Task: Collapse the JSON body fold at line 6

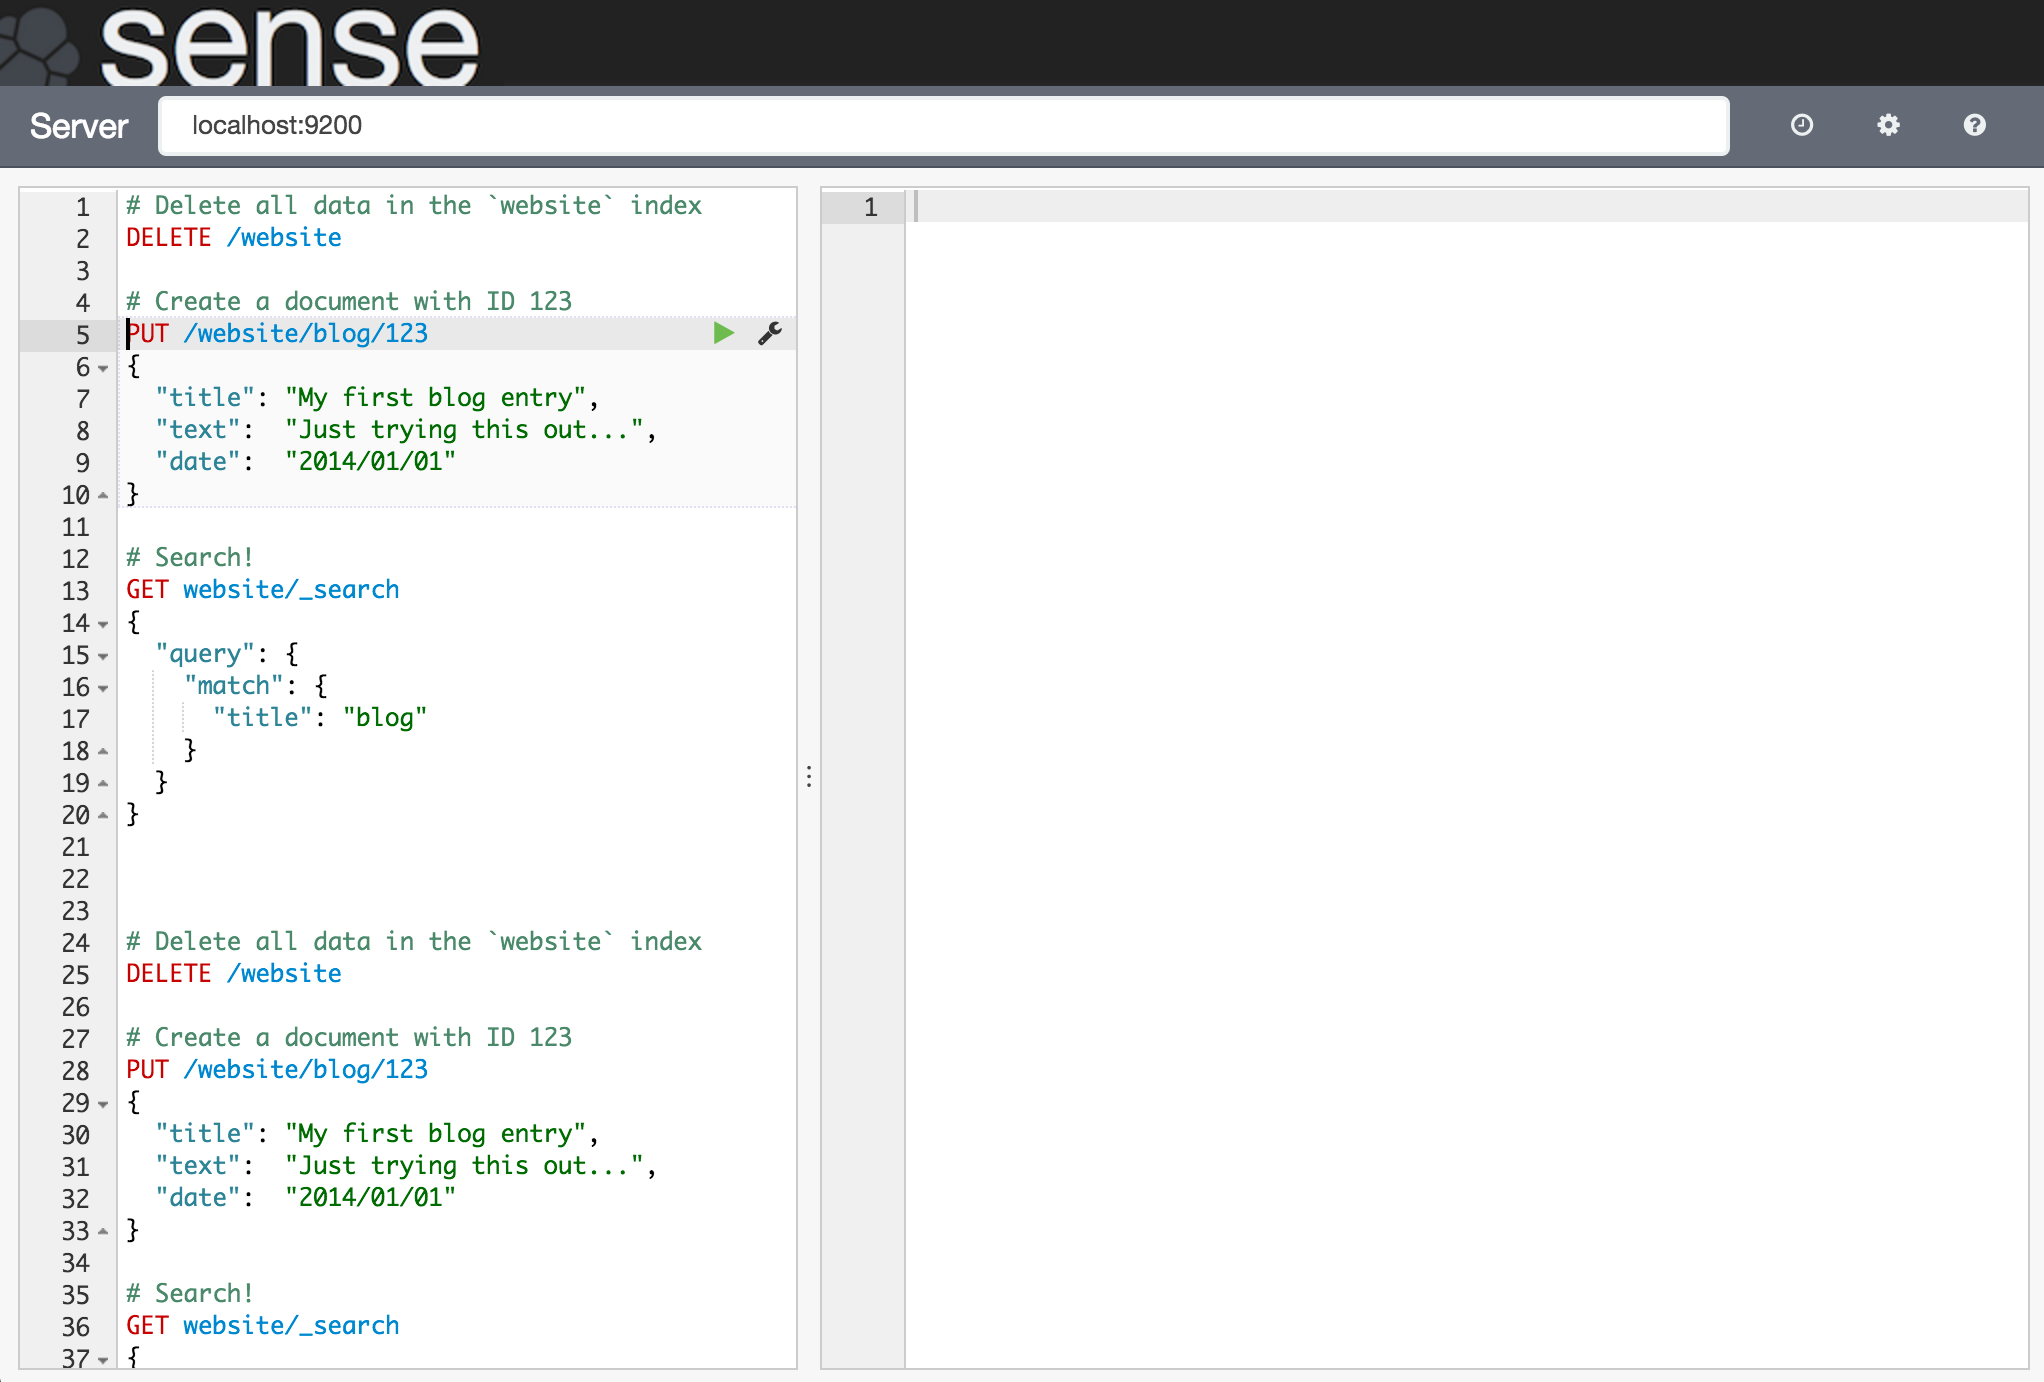Action: coord(103,368)
